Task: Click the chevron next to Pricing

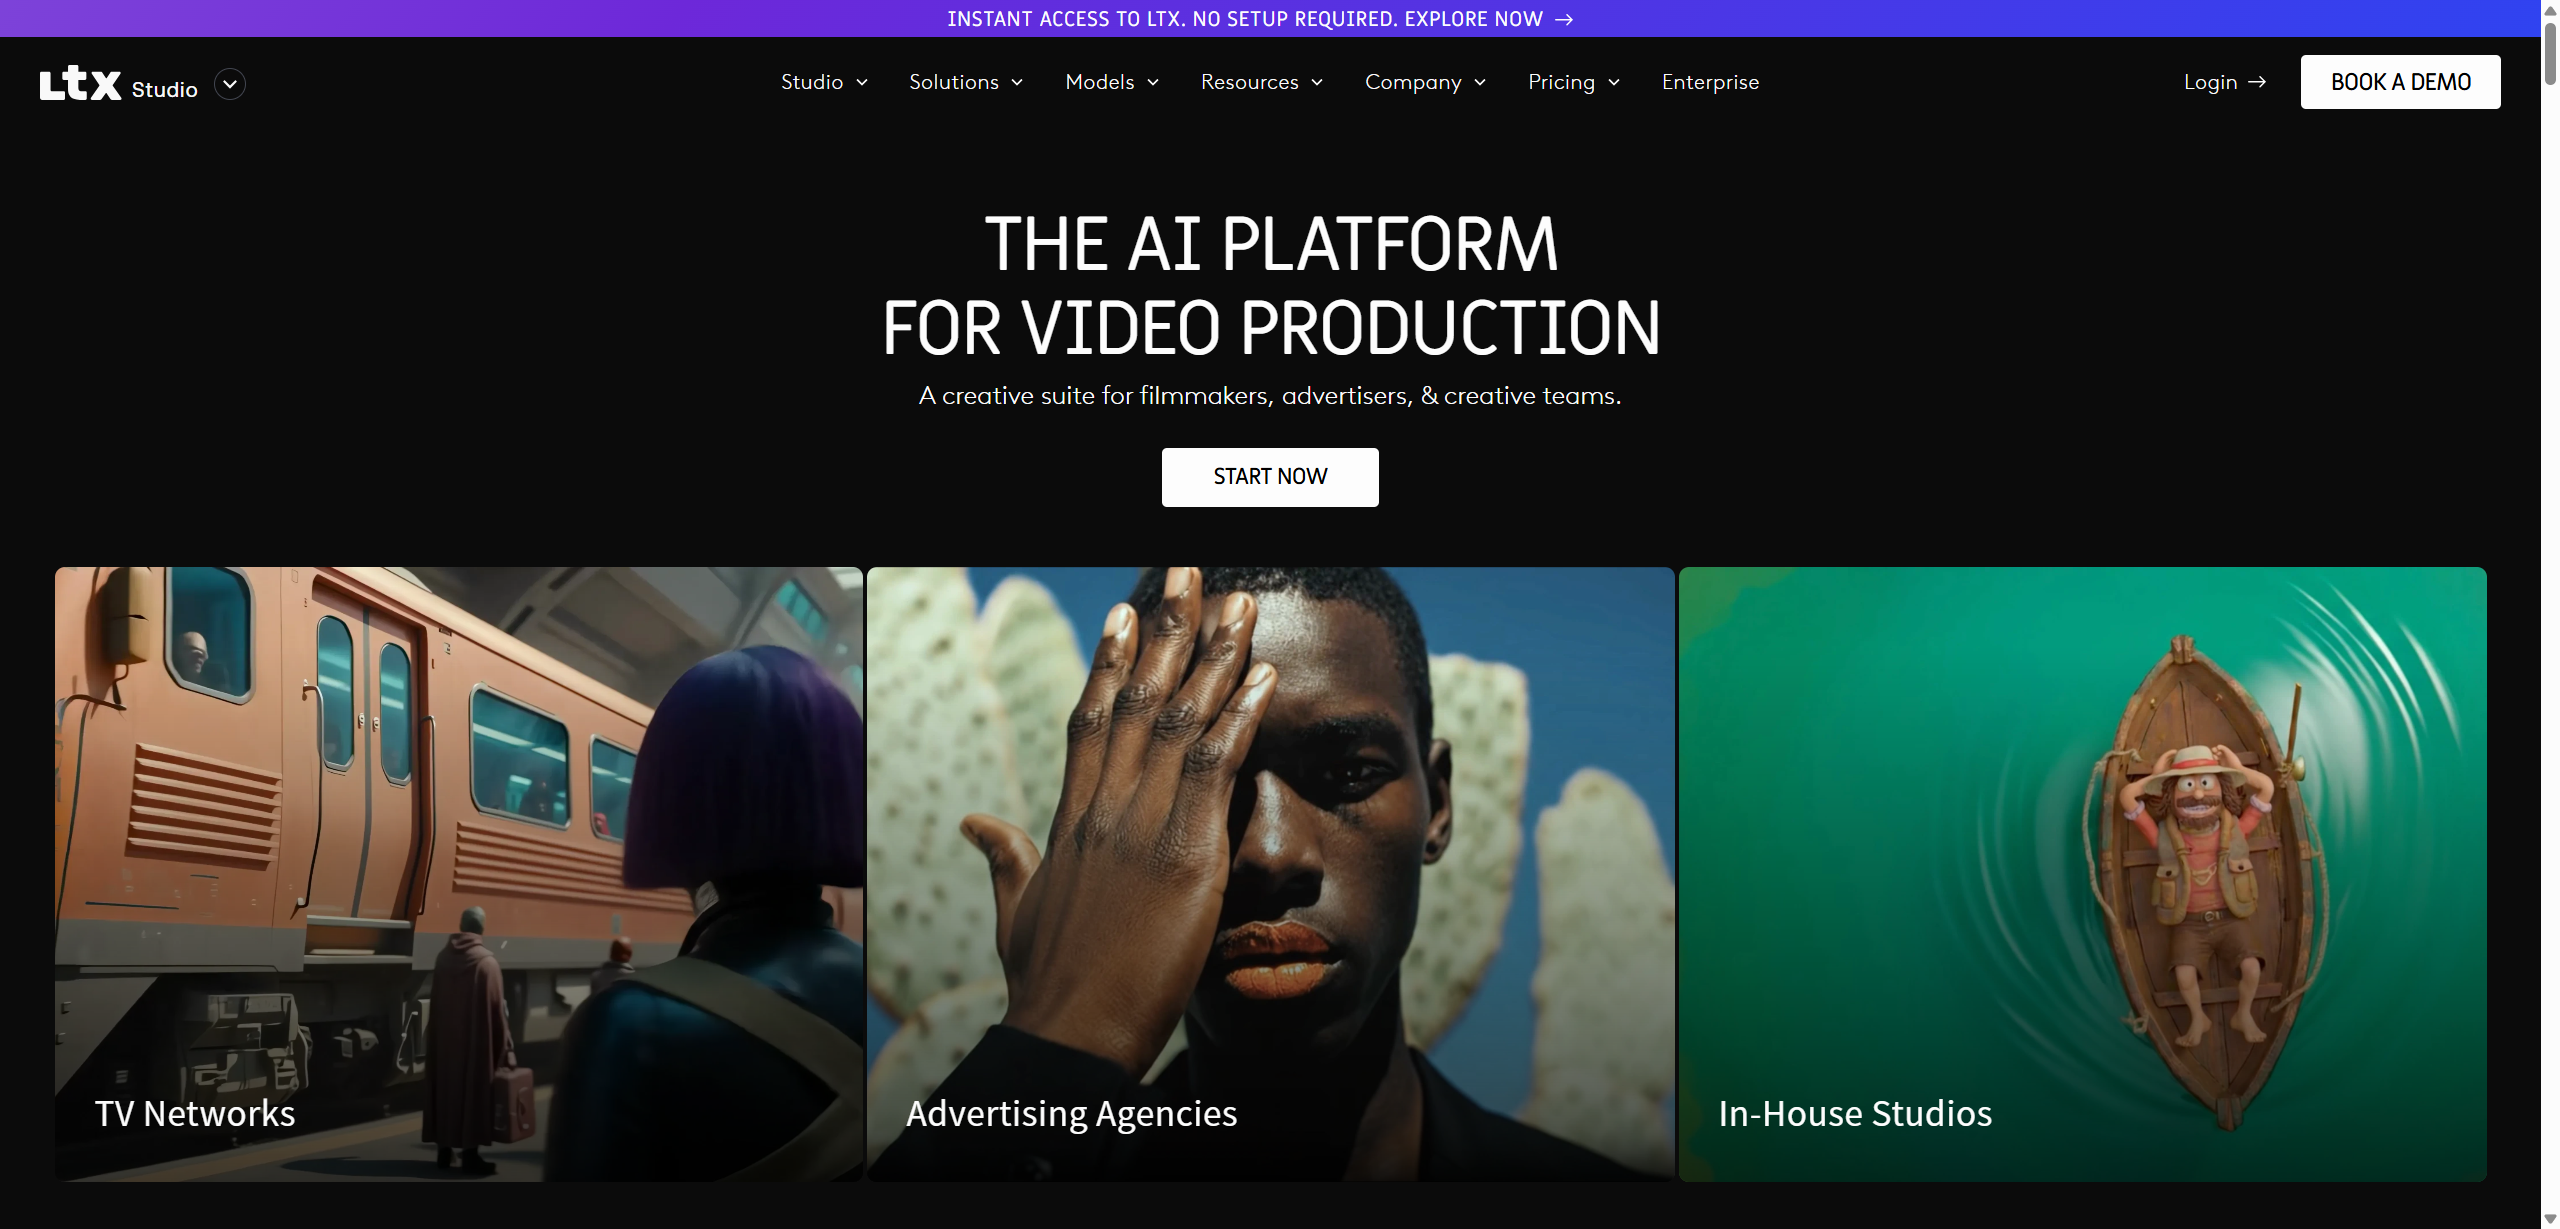Action: pos(1614,83)
